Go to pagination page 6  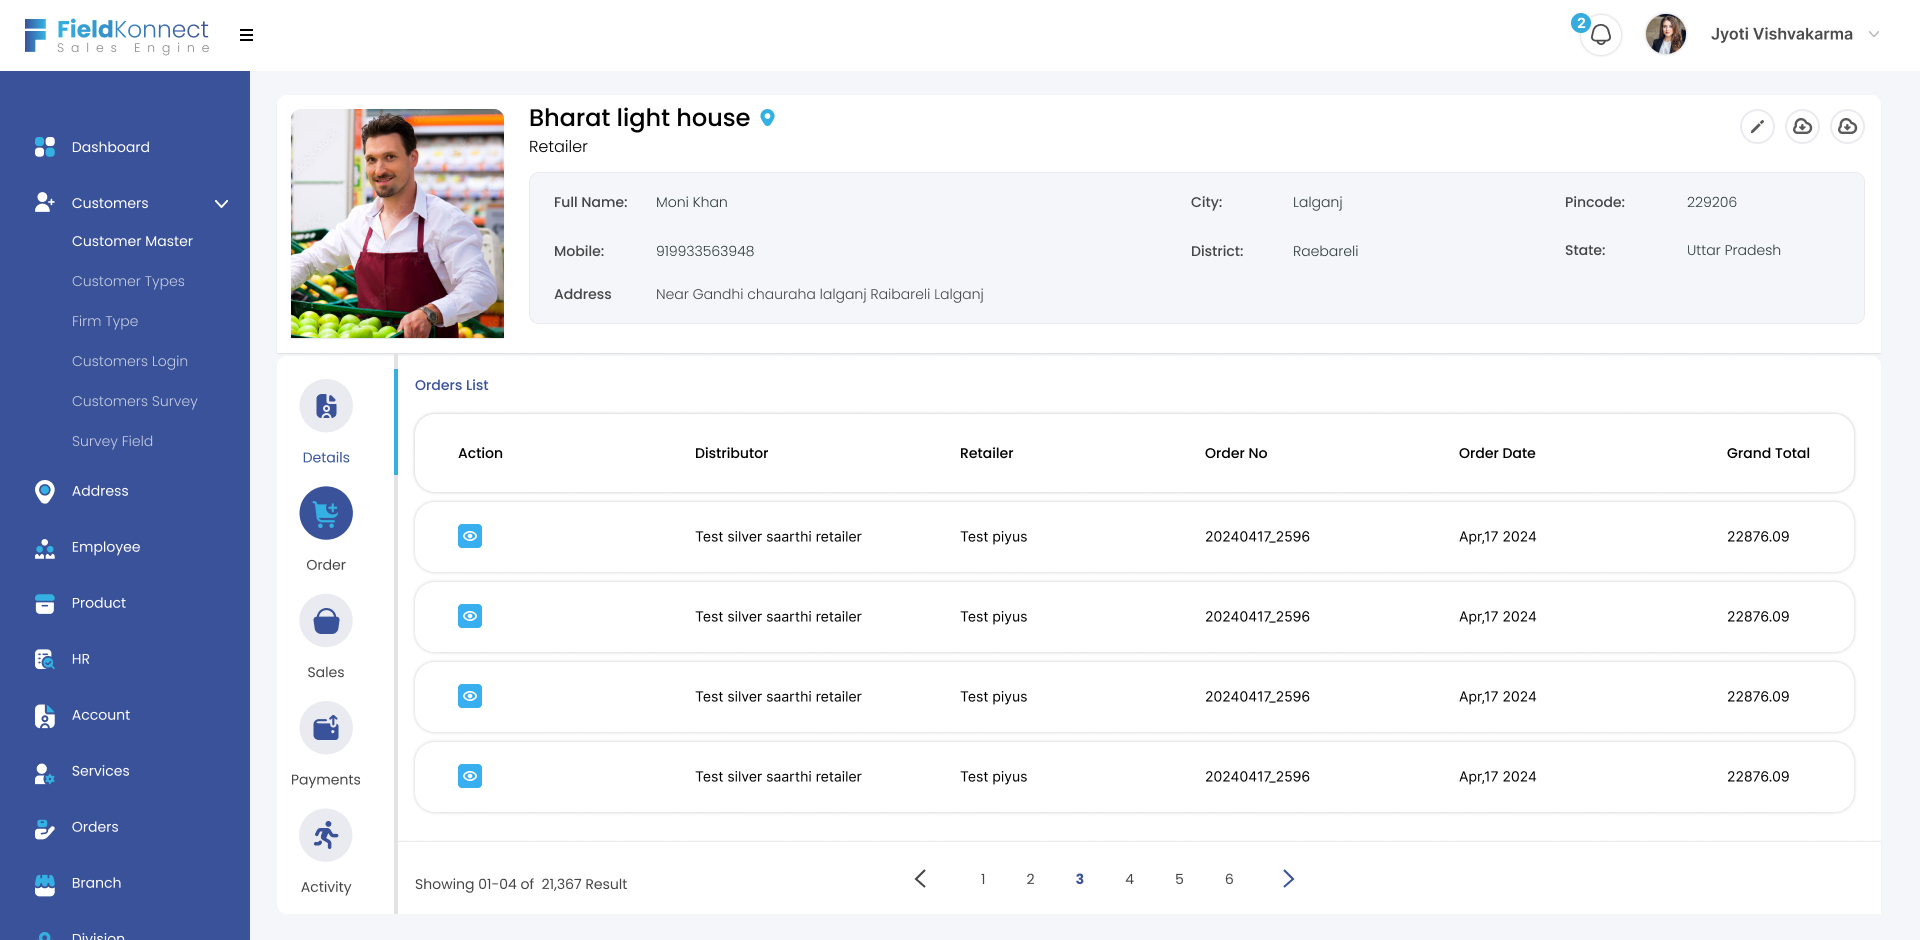(1229, 879)
